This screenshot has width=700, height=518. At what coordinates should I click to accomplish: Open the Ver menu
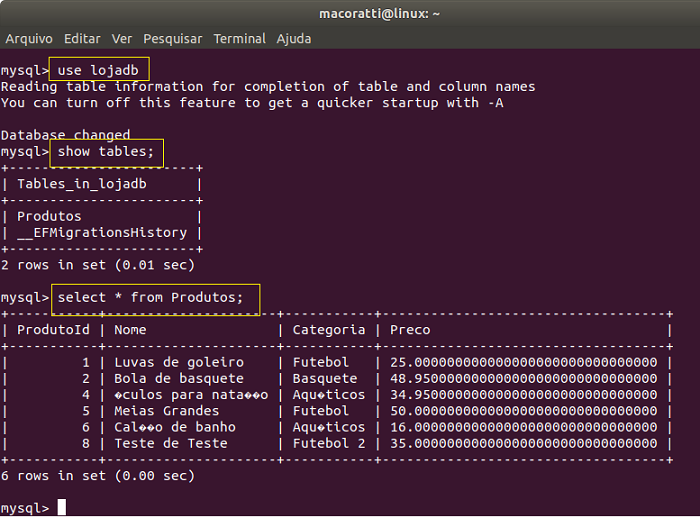tap(122, 39)
